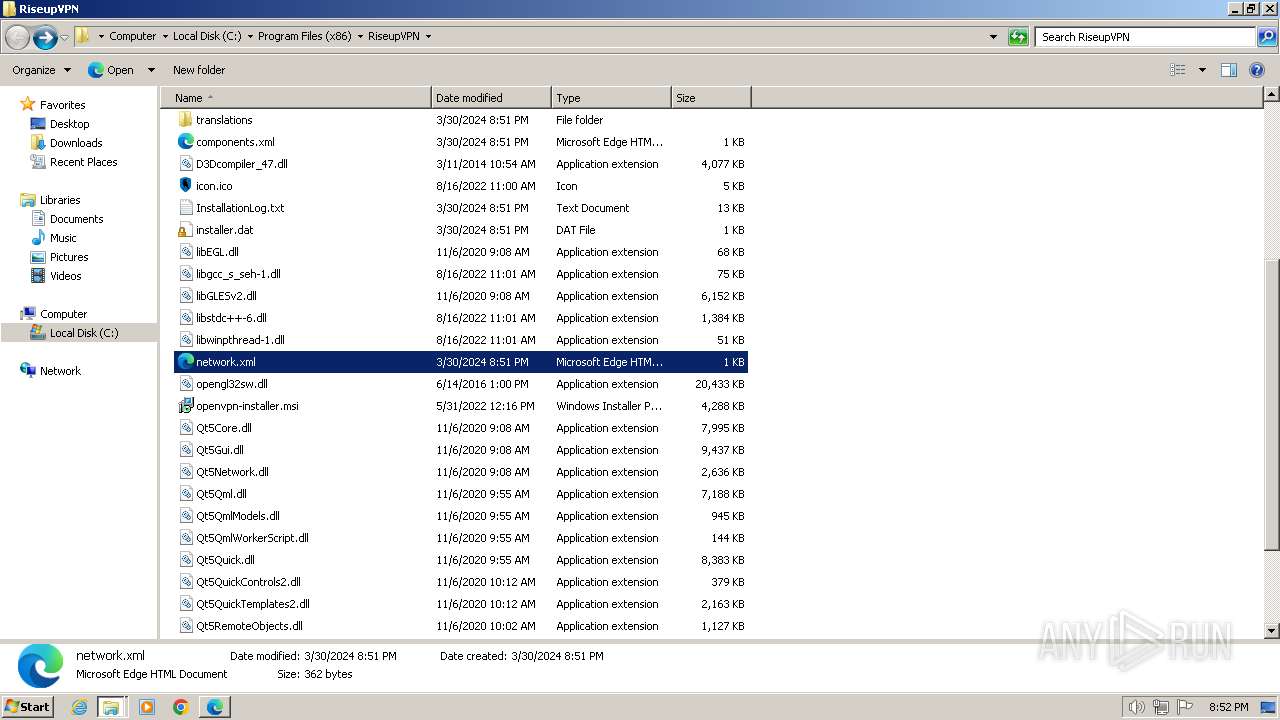The width and height of the screenshot is (1280, 720).
Task: Click the vertical scrollbar up arrow
Action: click(1271, 95)
